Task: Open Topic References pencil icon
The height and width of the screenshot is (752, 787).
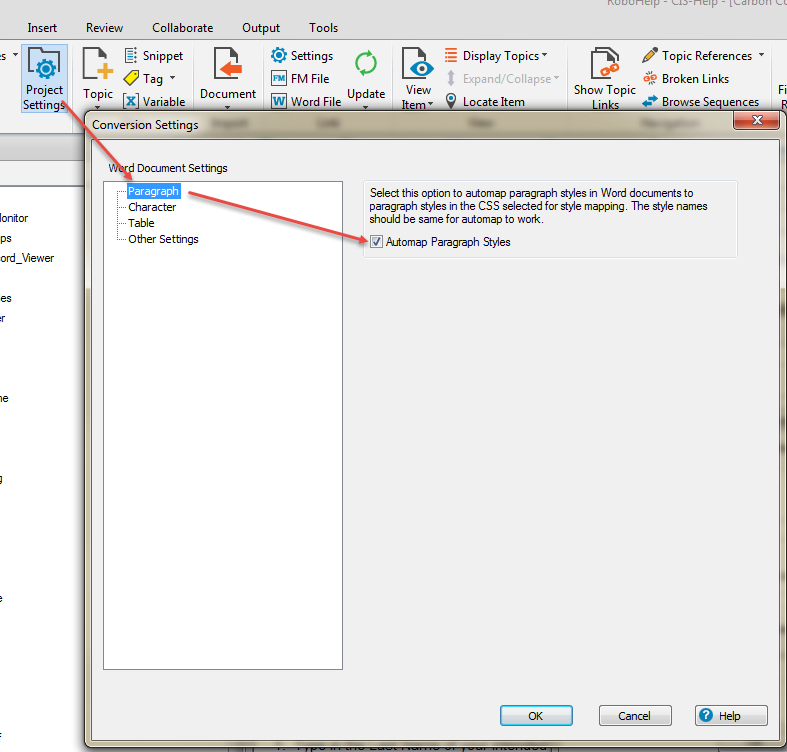Action: [x=650, y=55]
